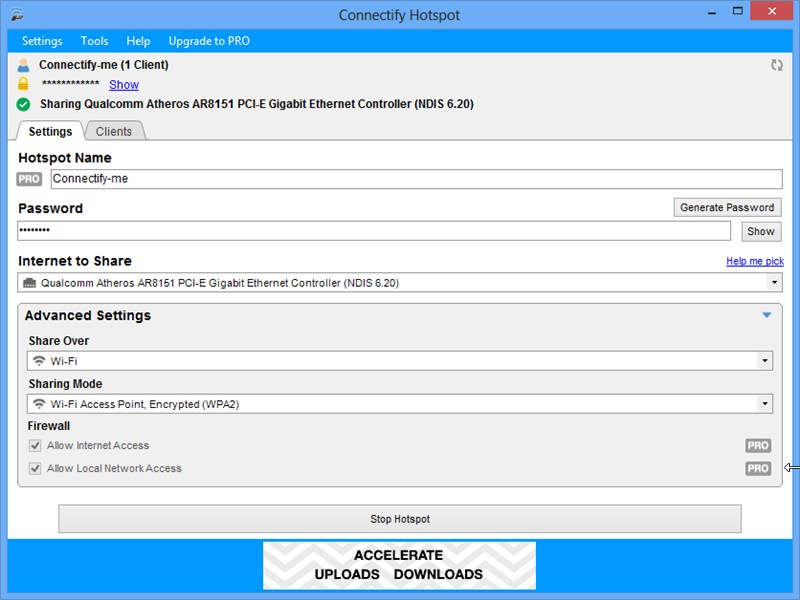Select the Settings tab

50,131
